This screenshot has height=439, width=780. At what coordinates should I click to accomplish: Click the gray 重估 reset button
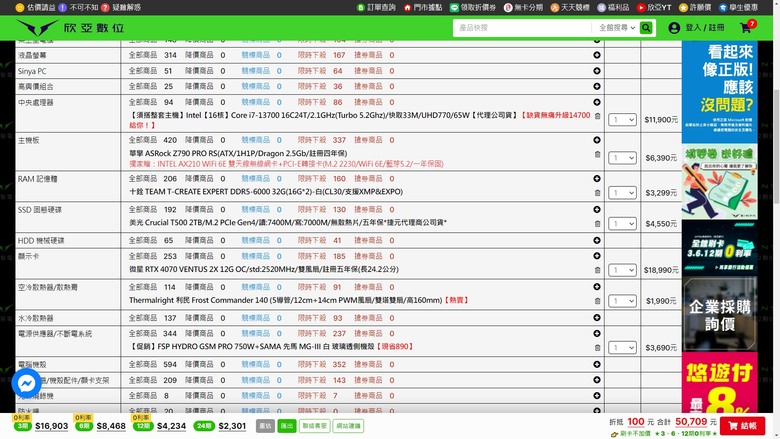266,426
